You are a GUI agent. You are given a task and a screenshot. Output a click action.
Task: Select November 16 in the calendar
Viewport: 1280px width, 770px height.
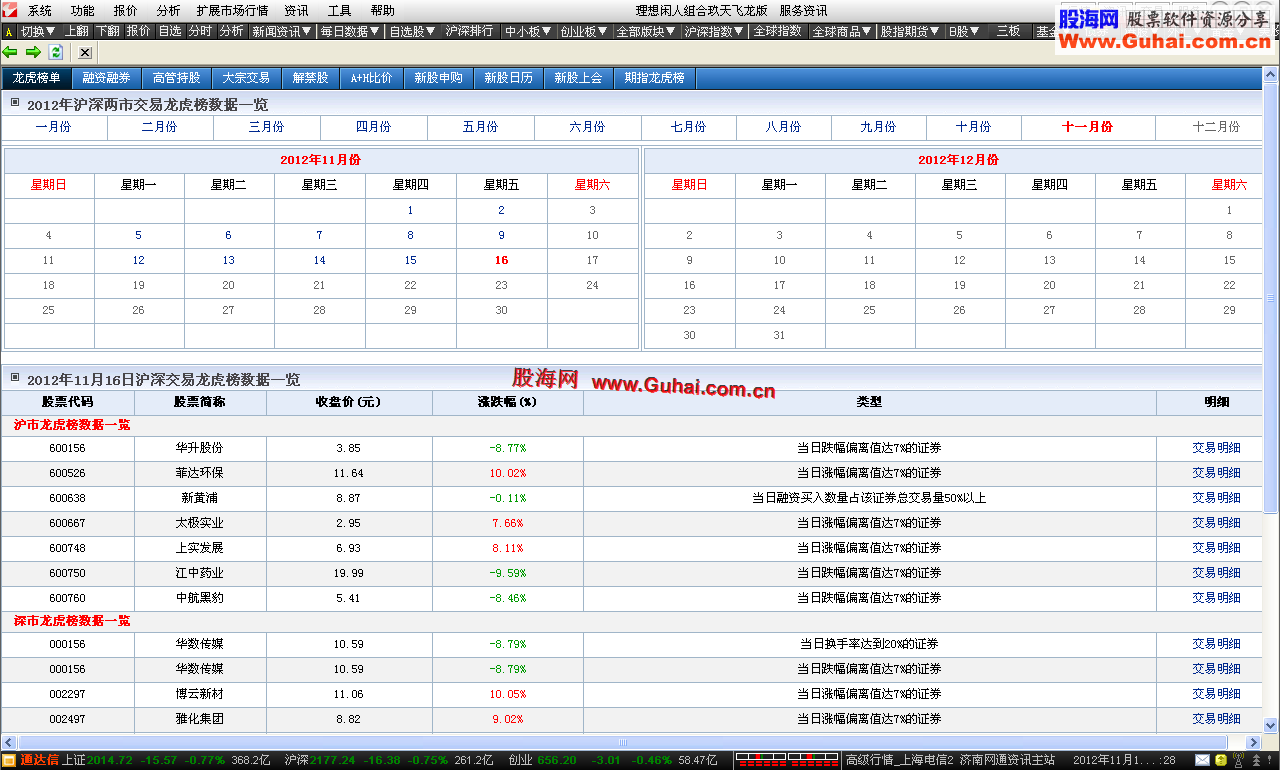[501, 260]
